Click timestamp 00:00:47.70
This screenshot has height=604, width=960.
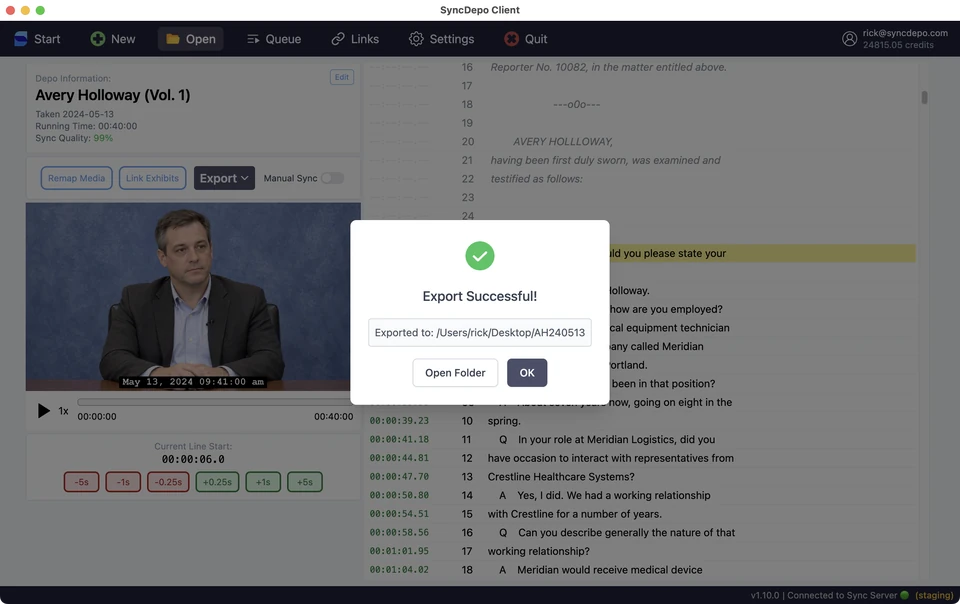click(x=399, y=477)
